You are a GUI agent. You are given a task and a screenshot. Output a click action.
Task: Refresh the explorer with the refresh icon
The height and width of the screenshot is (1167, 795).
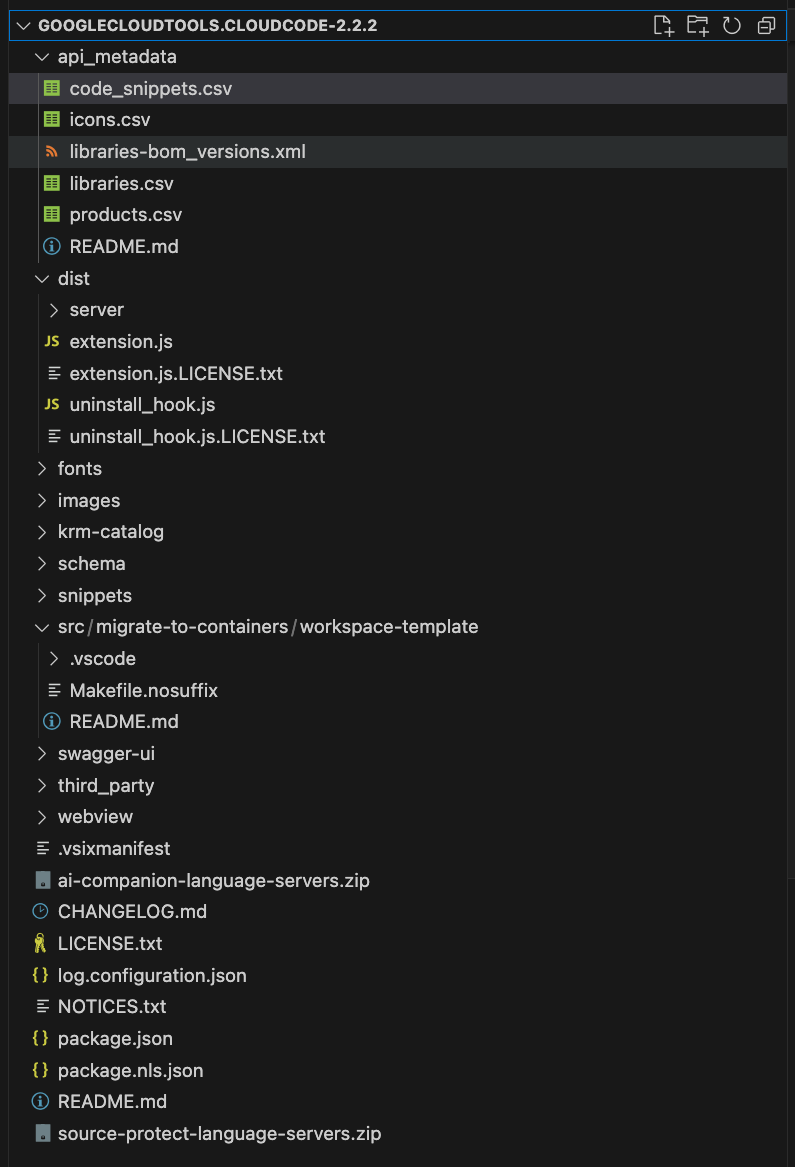(x=732, y=25)
